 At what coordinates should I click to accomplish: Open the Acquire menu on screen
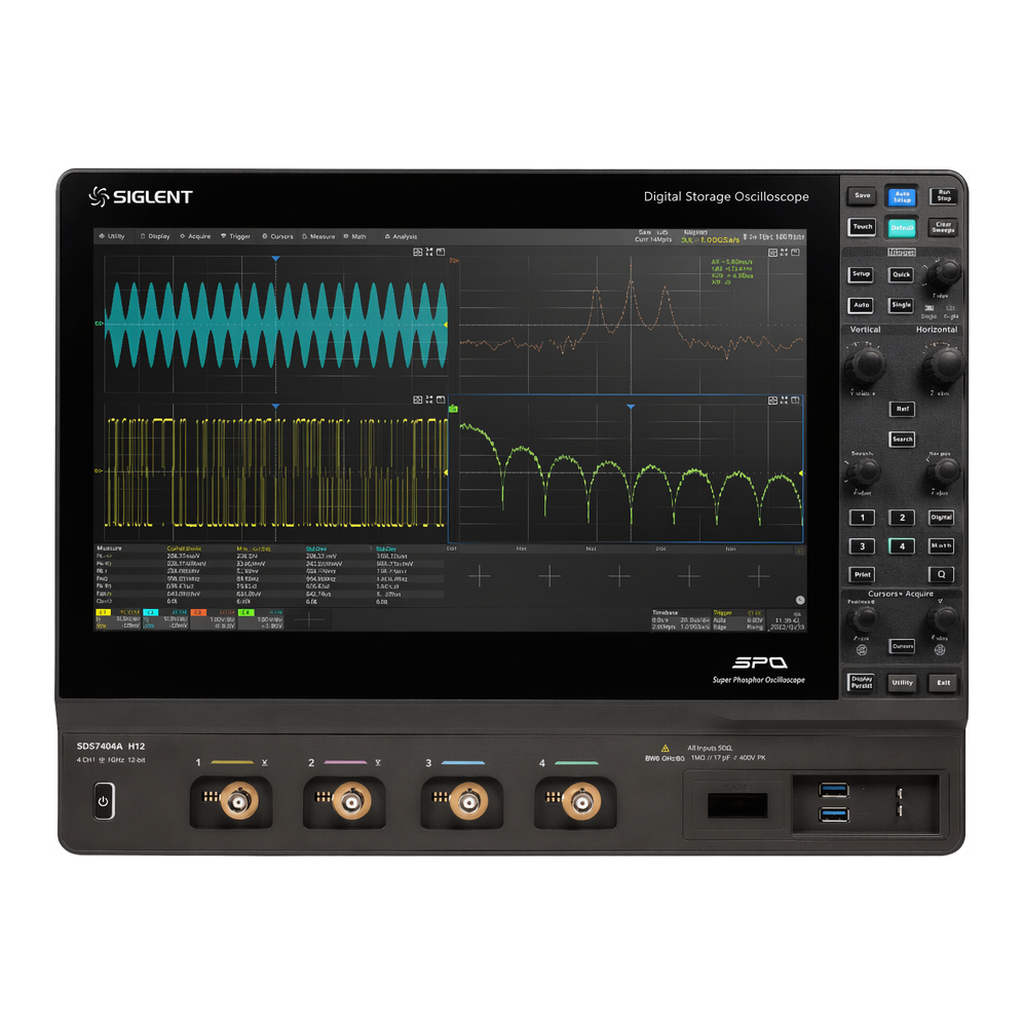pyautogui.click(x=195, y=236)
